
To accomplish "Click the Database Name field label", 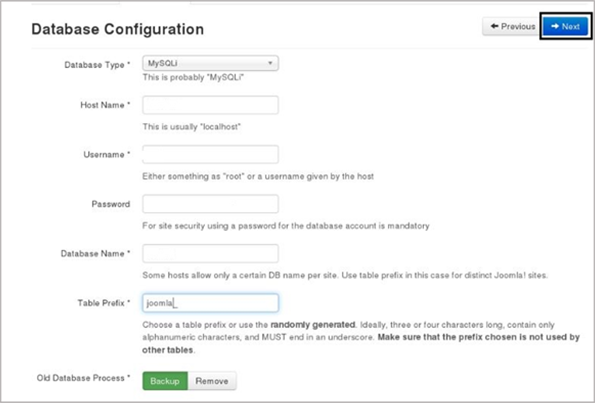I will pos(95,253).
